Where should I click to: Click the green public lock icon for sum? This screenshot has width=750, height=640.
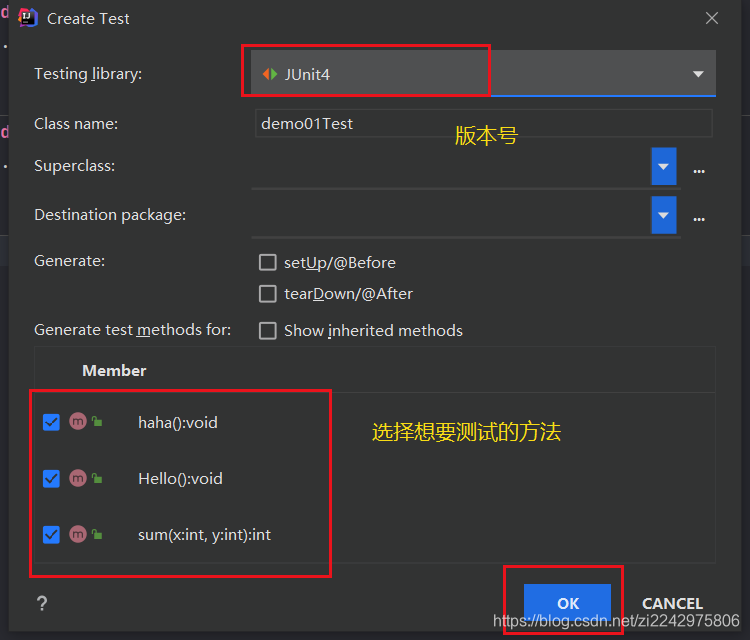pyautogui.click(x=97, y=534)
